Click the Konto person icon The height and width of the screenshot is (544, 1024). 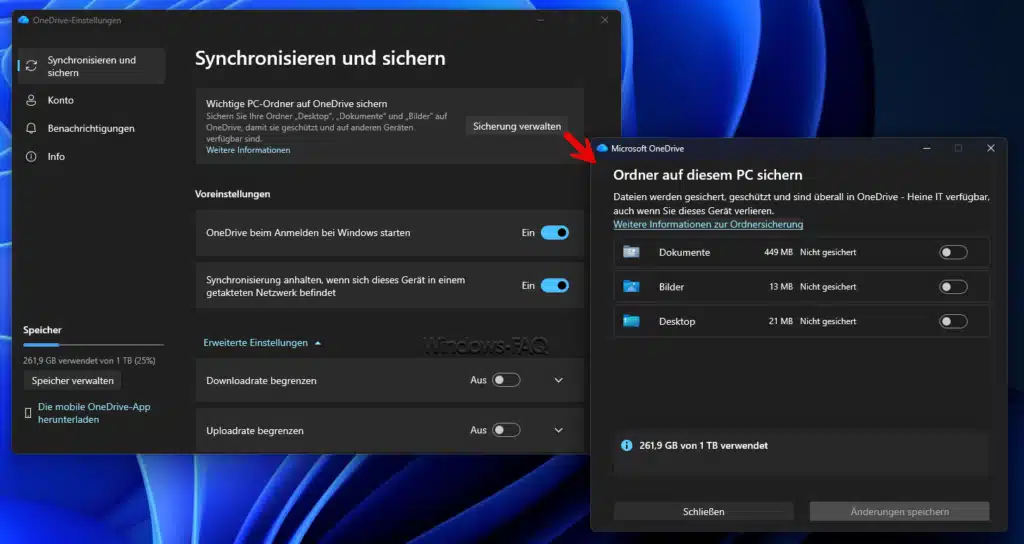tap(31, 100)
